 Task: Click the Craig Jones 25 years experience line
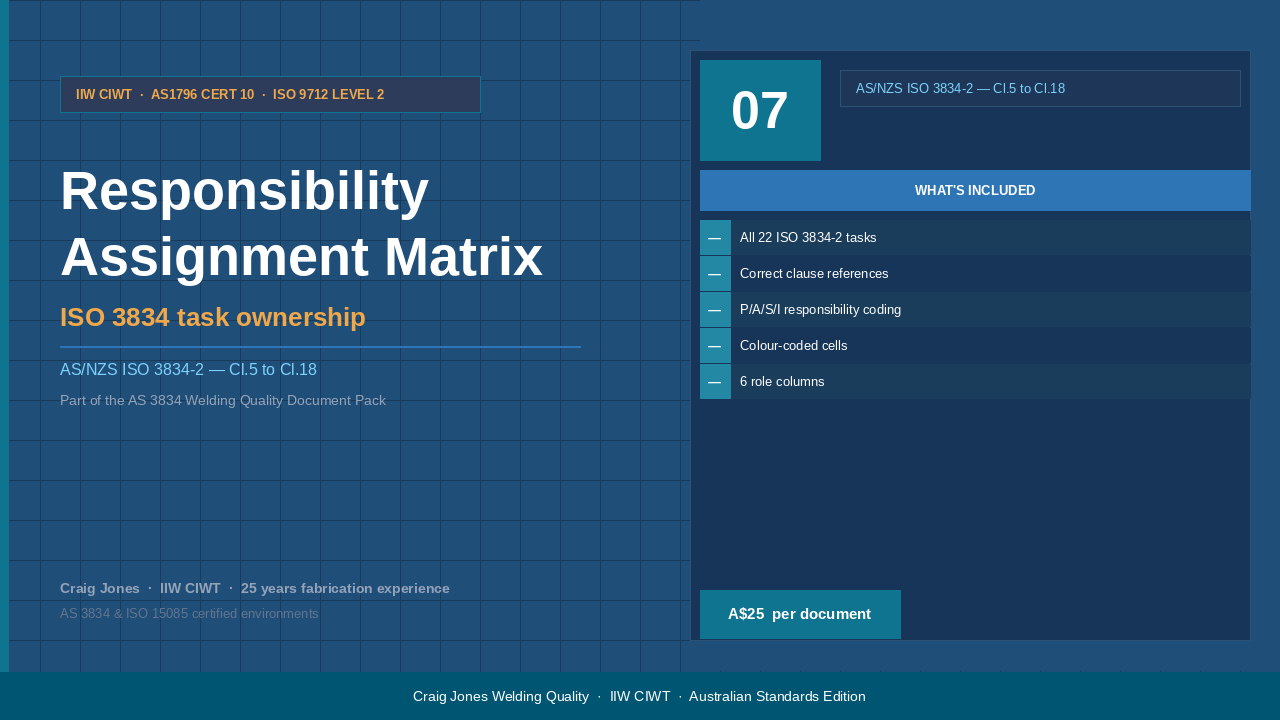pyautogui.click(x=255, y=588)
